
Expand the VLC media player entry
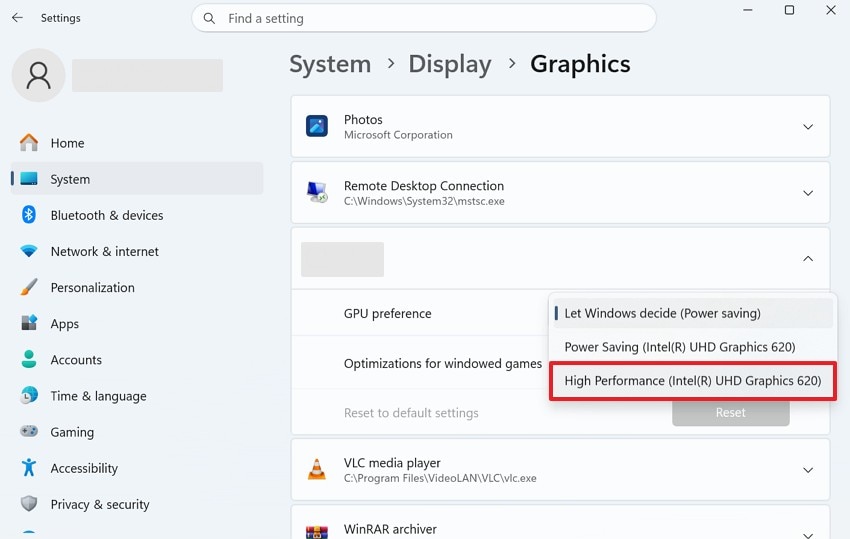(x=808, y=470)
